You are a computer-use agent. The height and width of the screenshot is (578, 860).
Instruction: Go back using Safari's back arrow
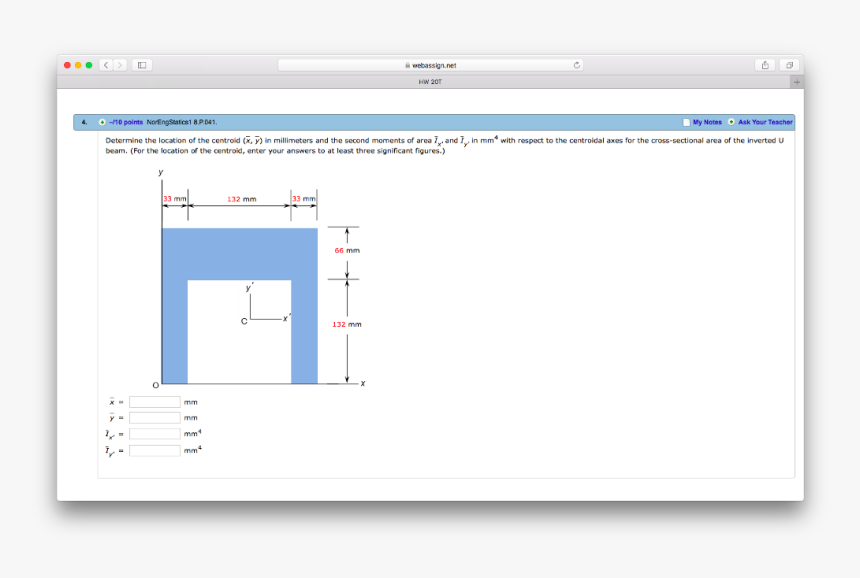coord(106,65)
